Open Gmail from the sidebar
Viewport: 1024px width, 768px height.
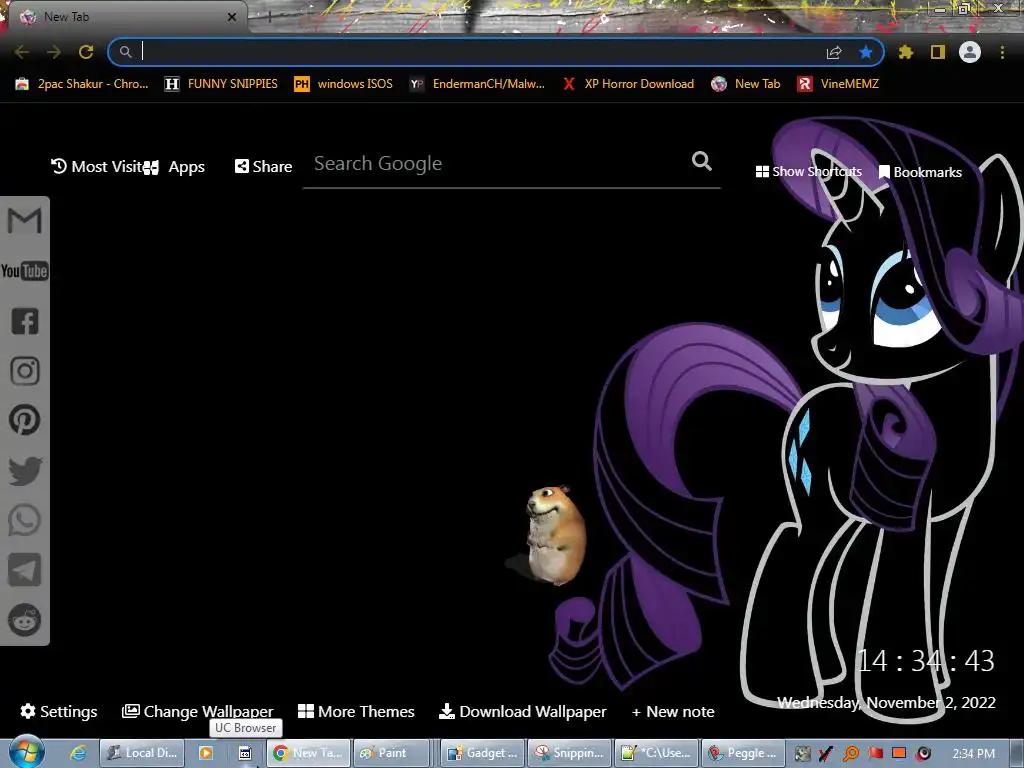pyautogui.click(x=24, y=221)
